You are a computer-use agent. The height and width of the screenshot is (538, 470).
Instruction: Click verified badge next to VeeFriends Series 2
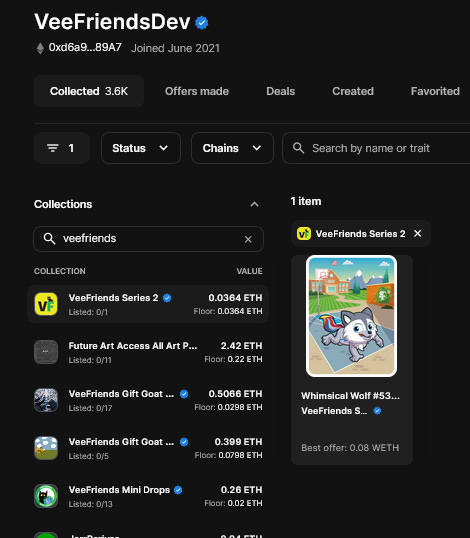coord(167,298)
